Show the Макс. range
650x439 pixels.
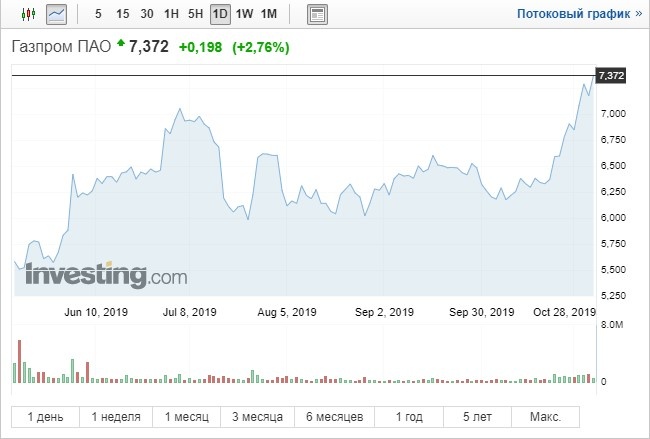coord(546,417)
